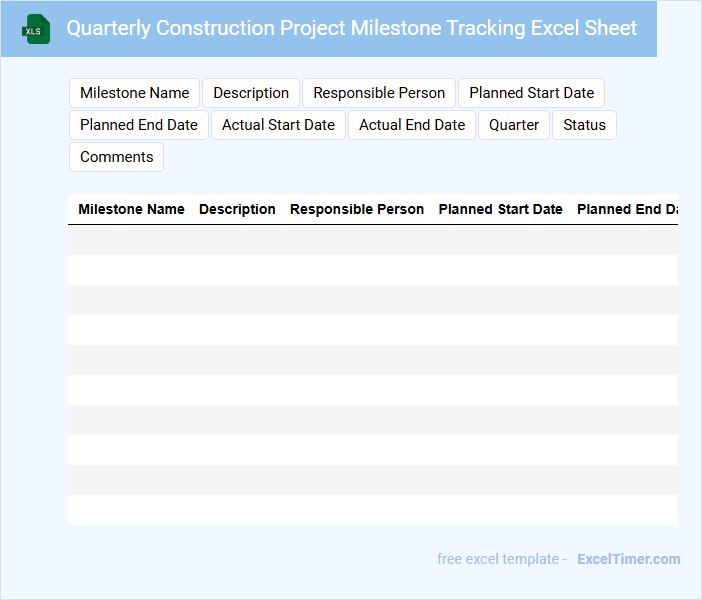Select the Responsible Person column header

(357, 209)
